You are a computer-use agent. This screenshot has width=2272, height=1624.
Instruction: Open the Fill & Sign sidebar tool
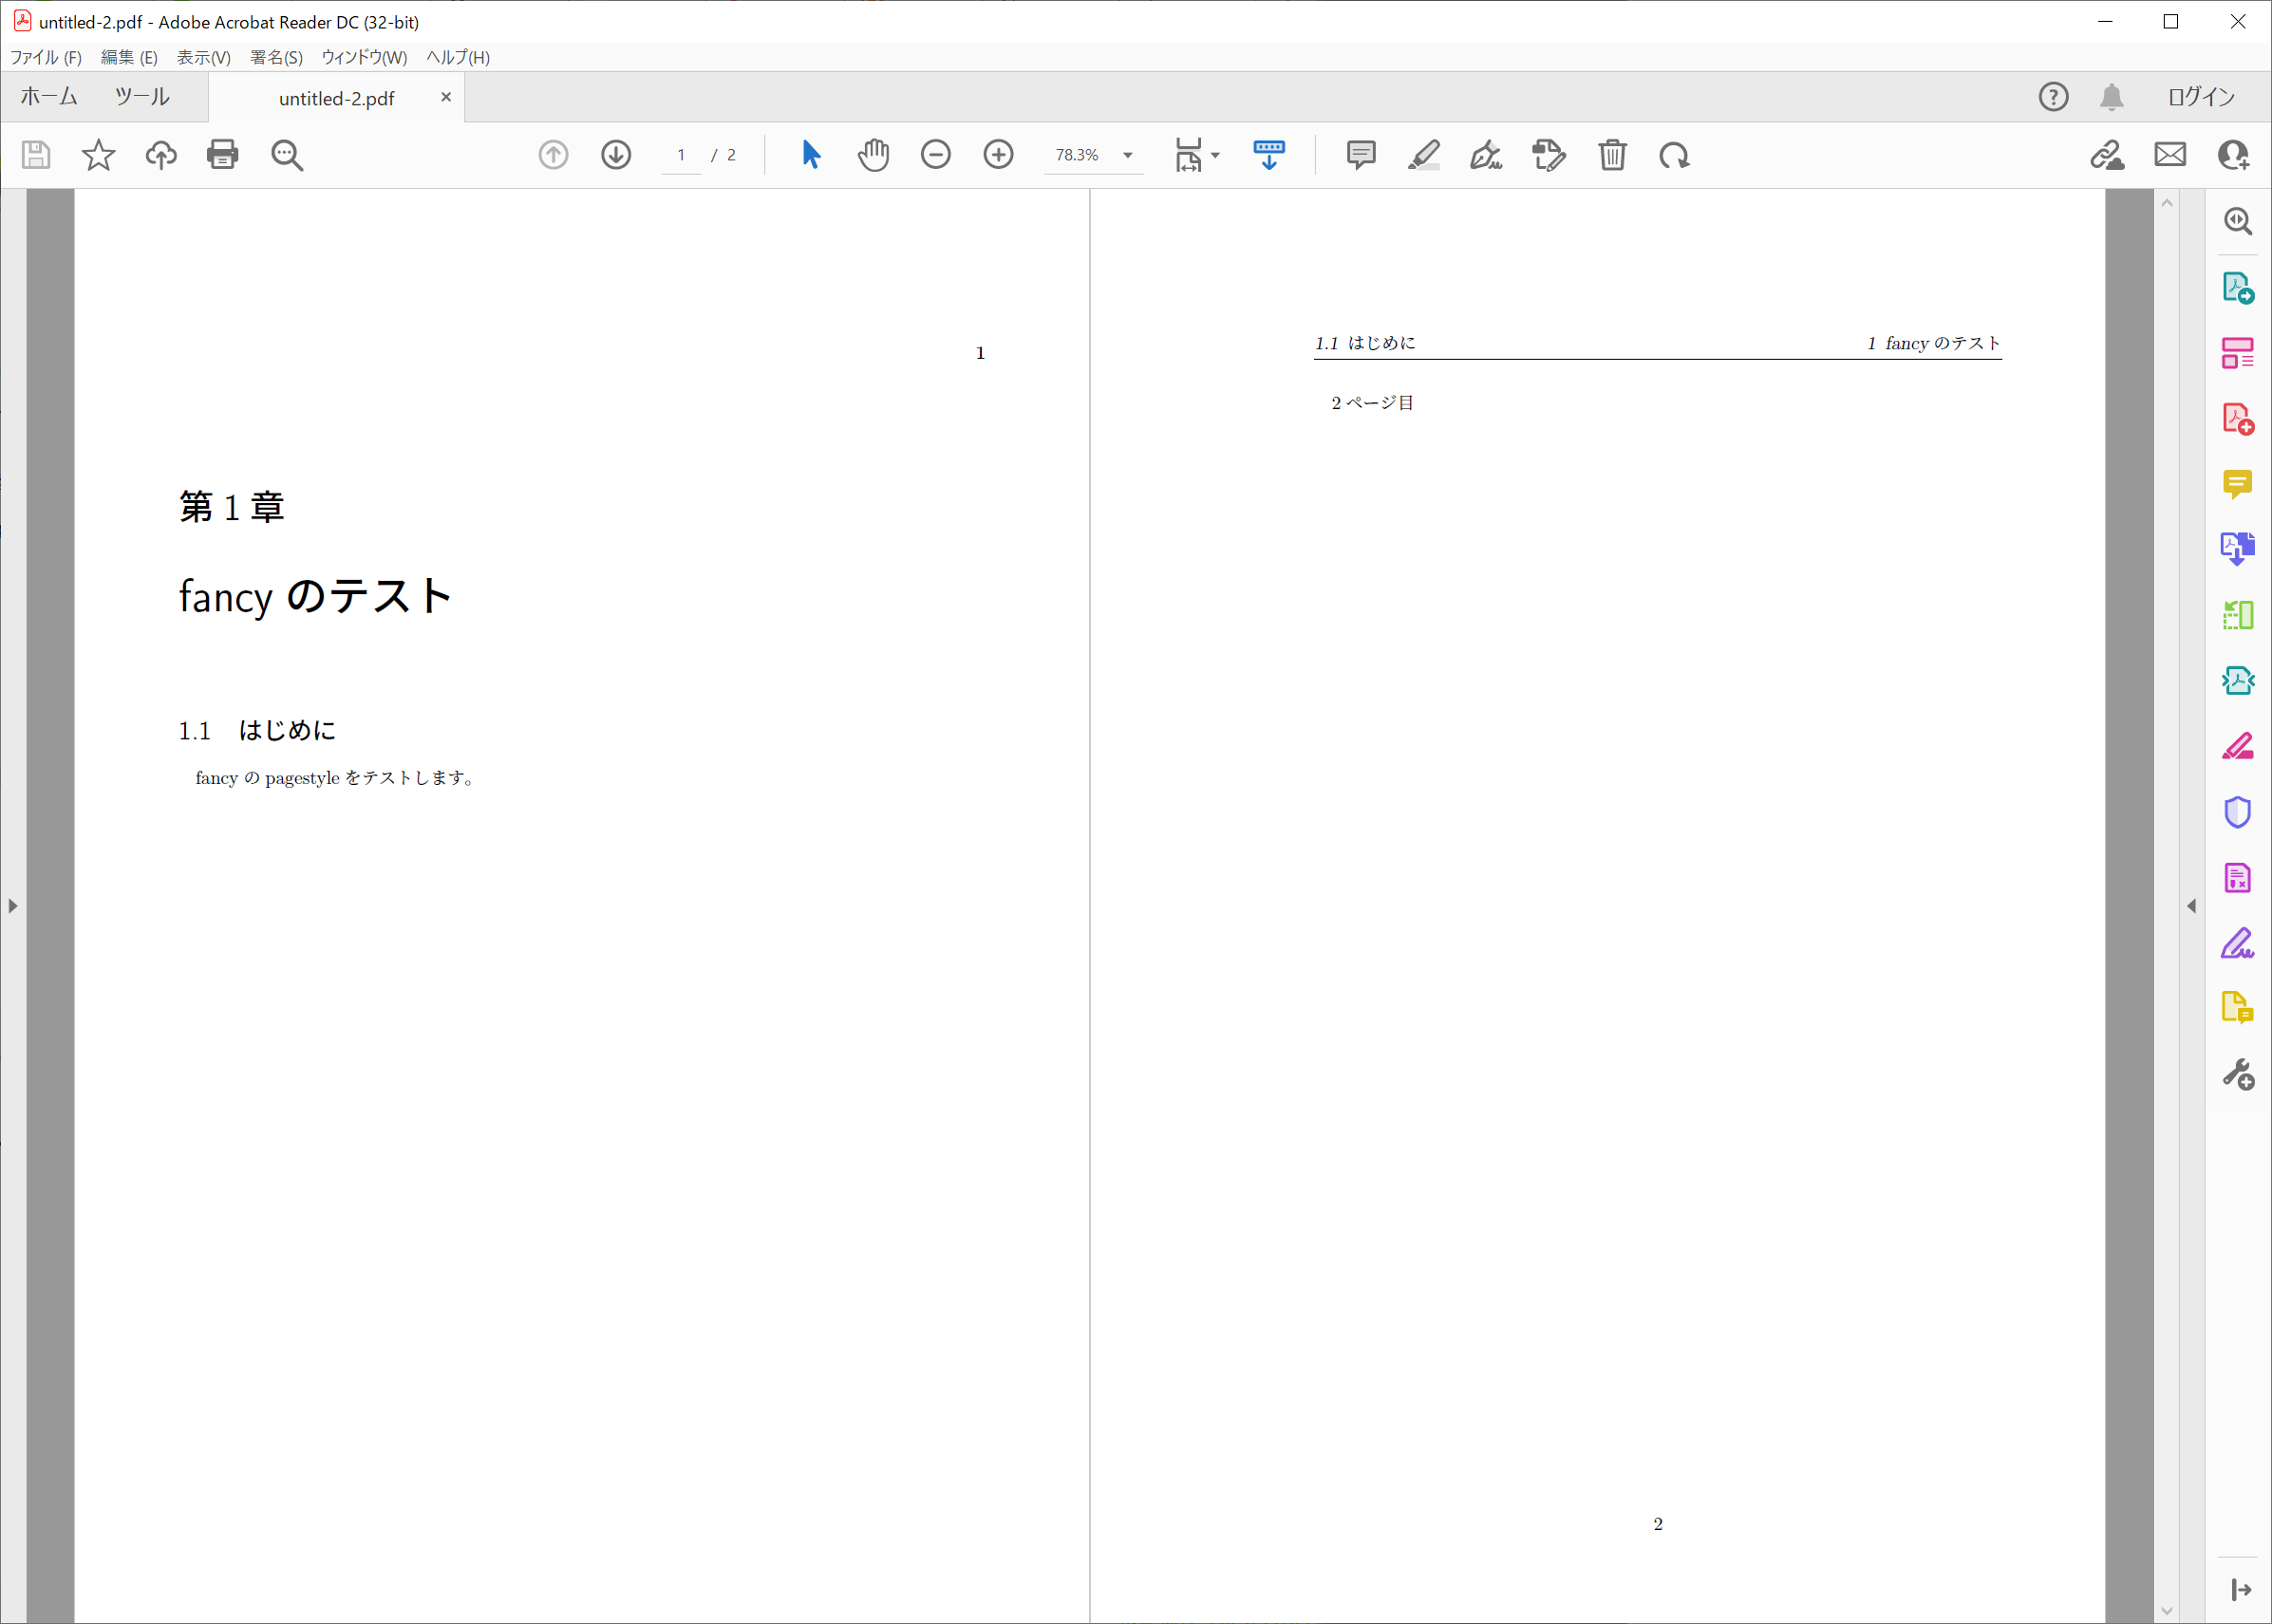[2237, 943]
